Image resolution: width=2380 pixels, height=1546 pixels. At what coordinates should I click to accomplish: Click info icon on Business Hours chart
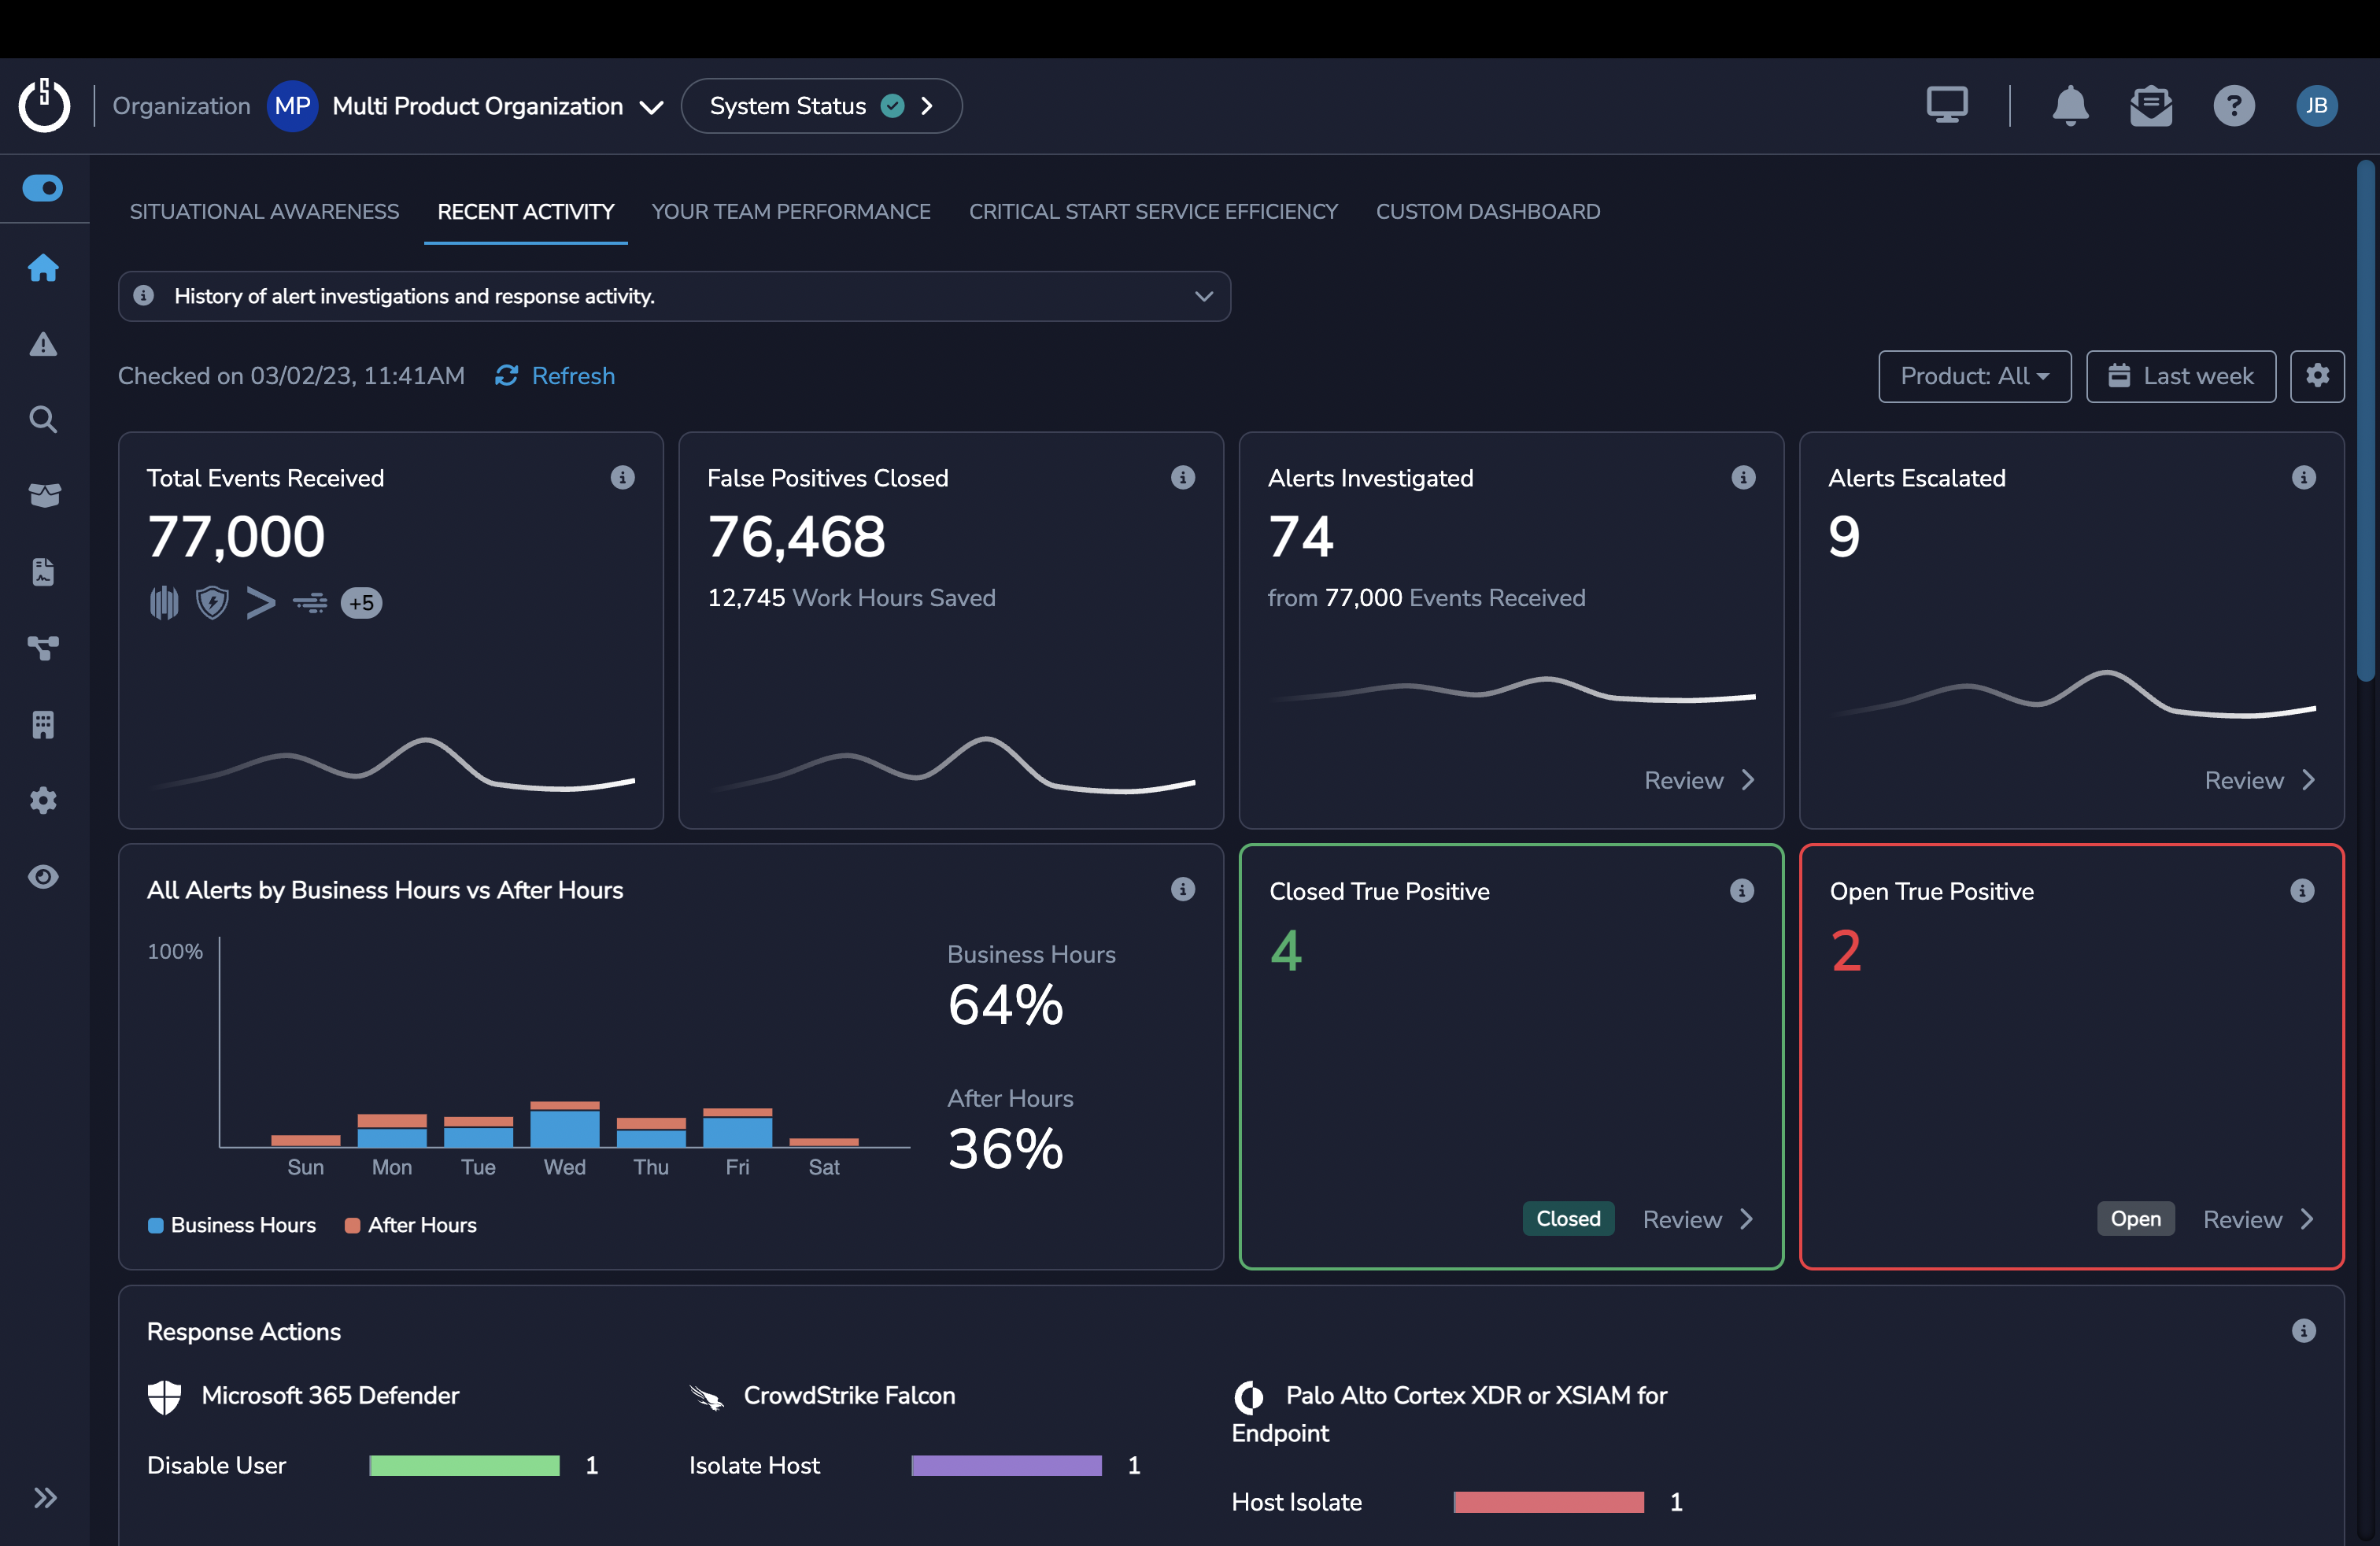(1183, 889)
